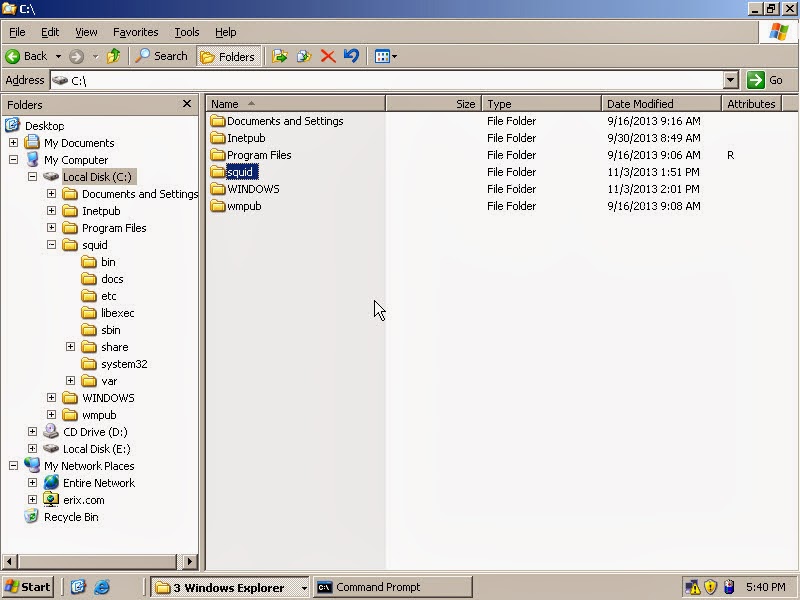Click the Folders pane horizontal scrollbar thumb

pos(97,562)
